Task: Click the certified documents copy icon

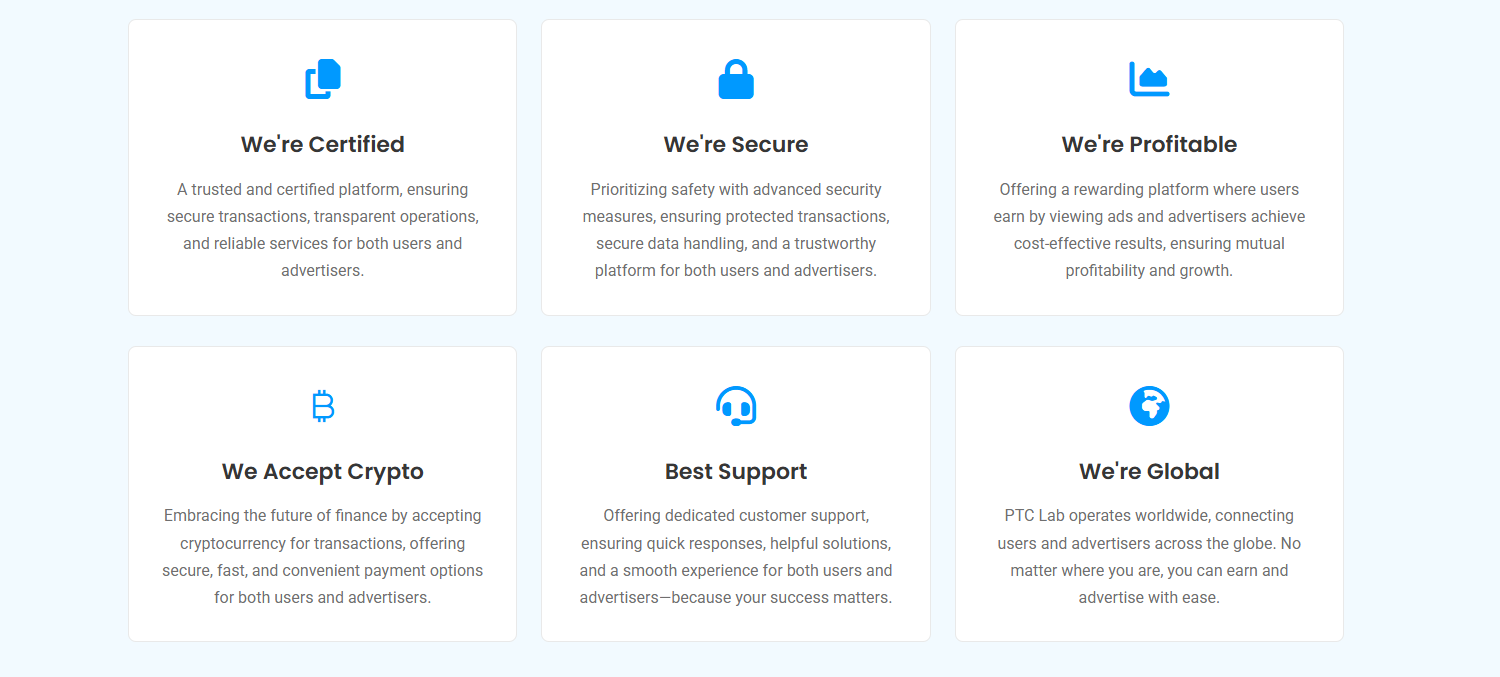Action: pos(322,79)
